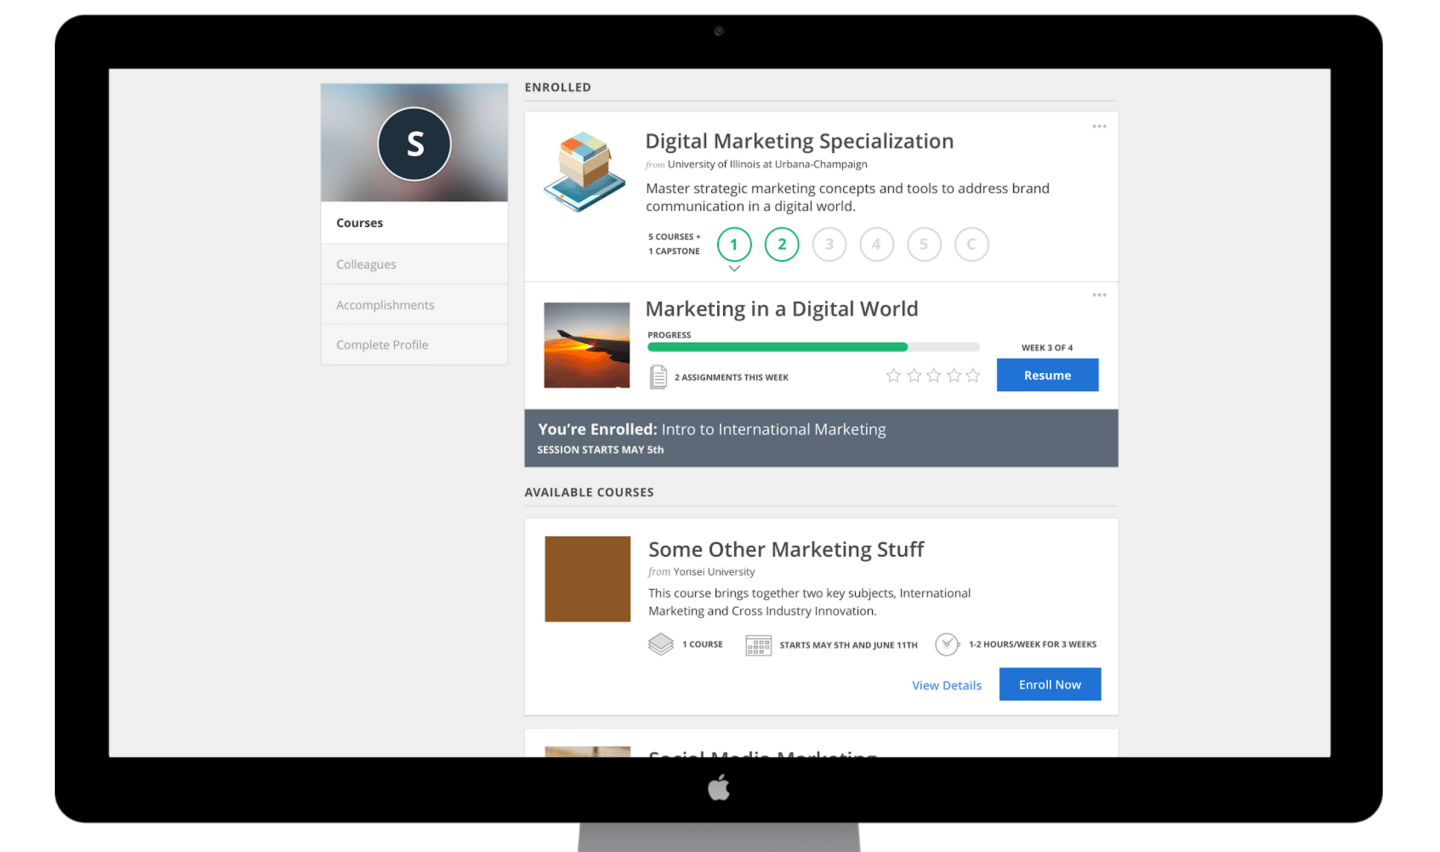Viewport: 1440px width, 852px height.
Task: Open three-dot menu for Digital Marketing Specialization
Action: tap(1099, 127)
